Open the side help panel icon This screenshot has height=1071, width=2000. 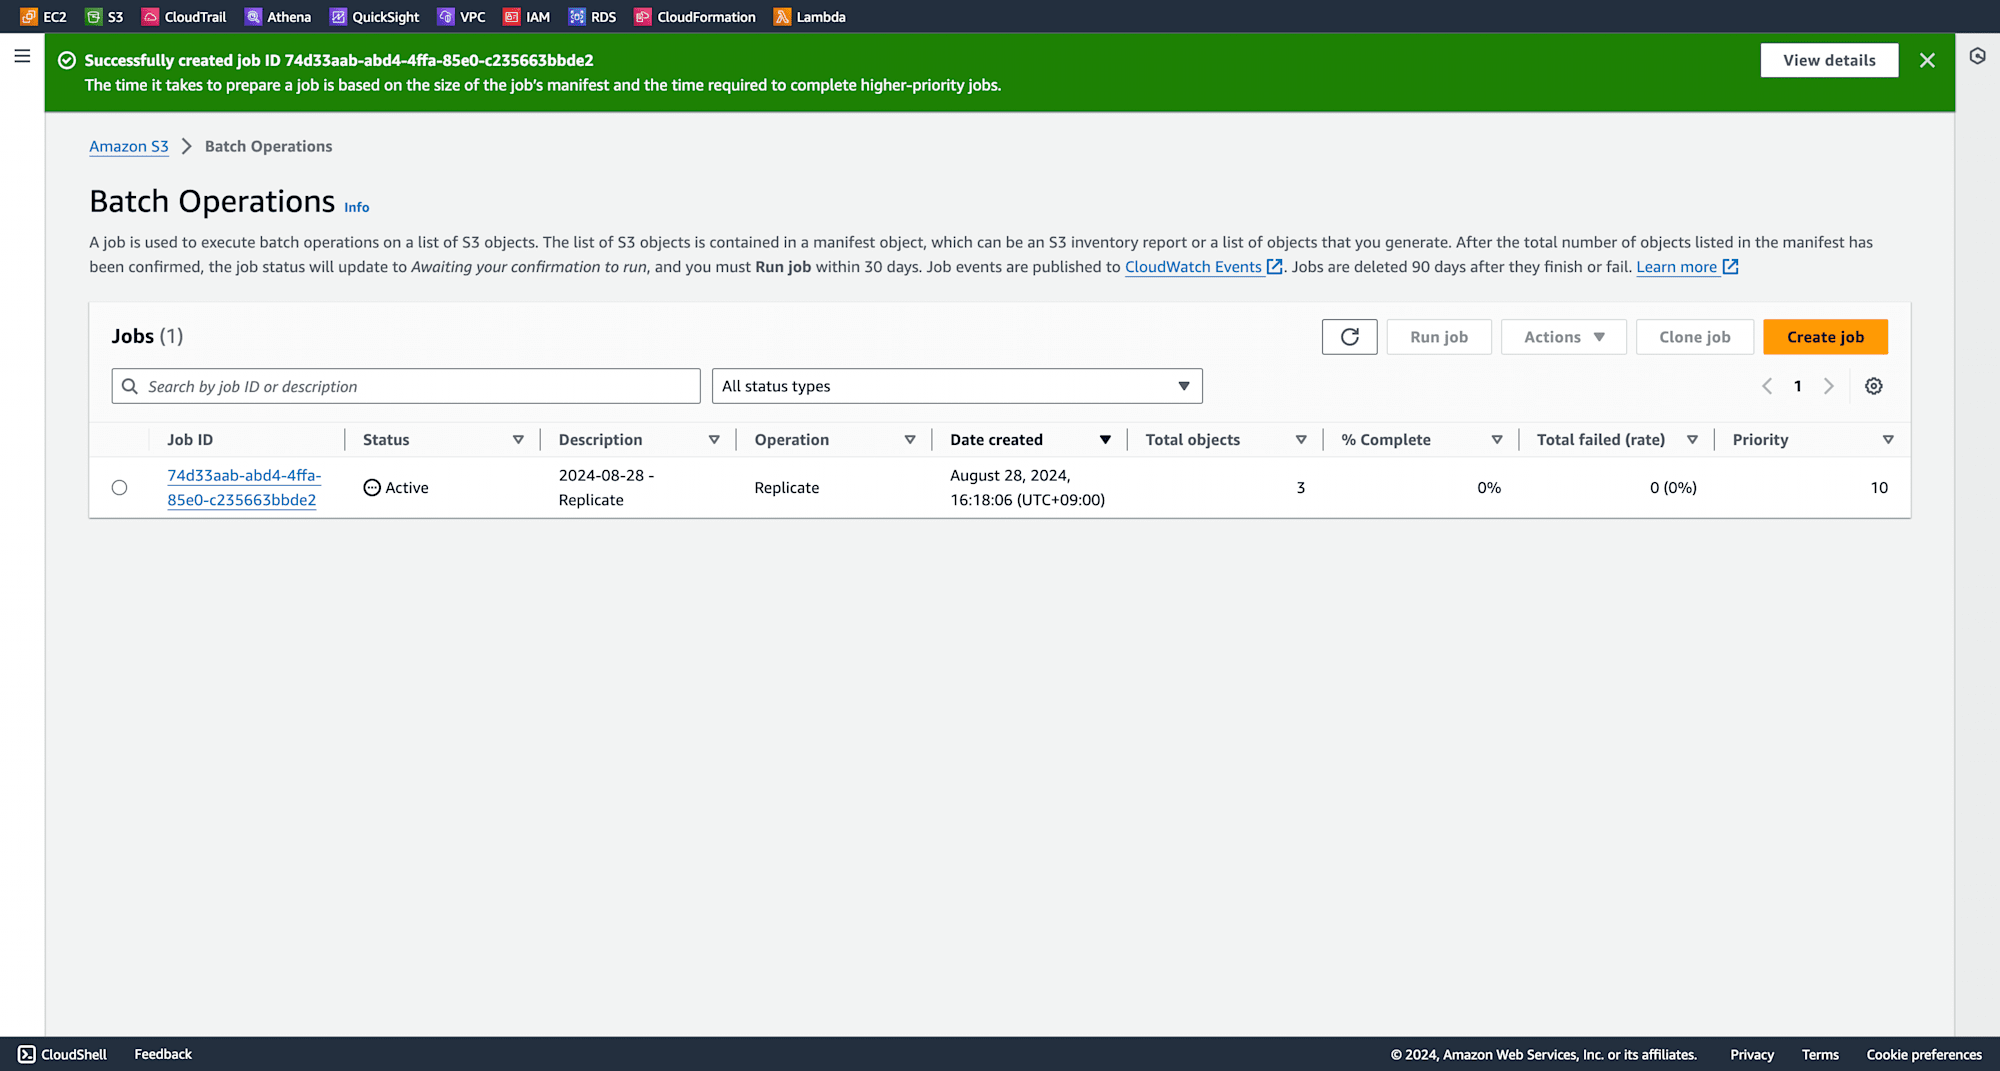pos(1977,56)
